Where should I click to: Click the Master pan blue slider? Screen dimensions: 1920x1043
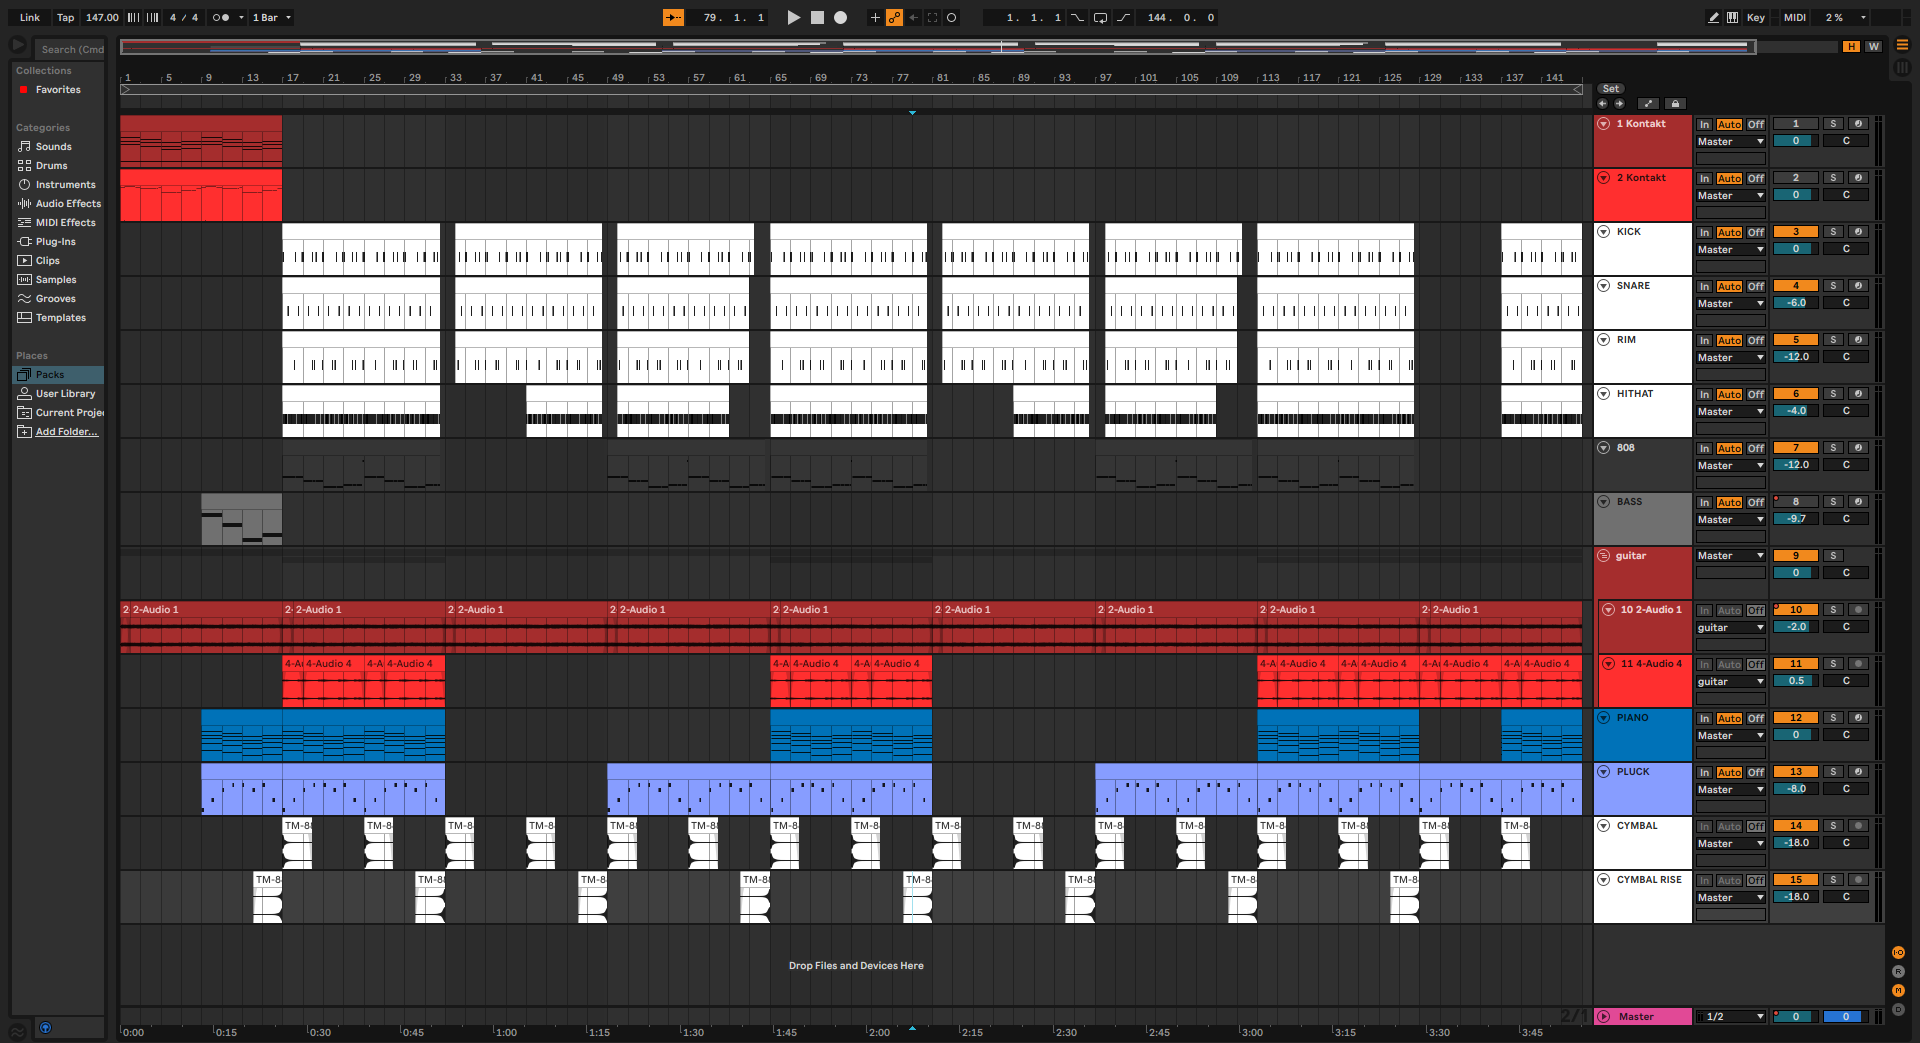(x=1846, y=1016)
